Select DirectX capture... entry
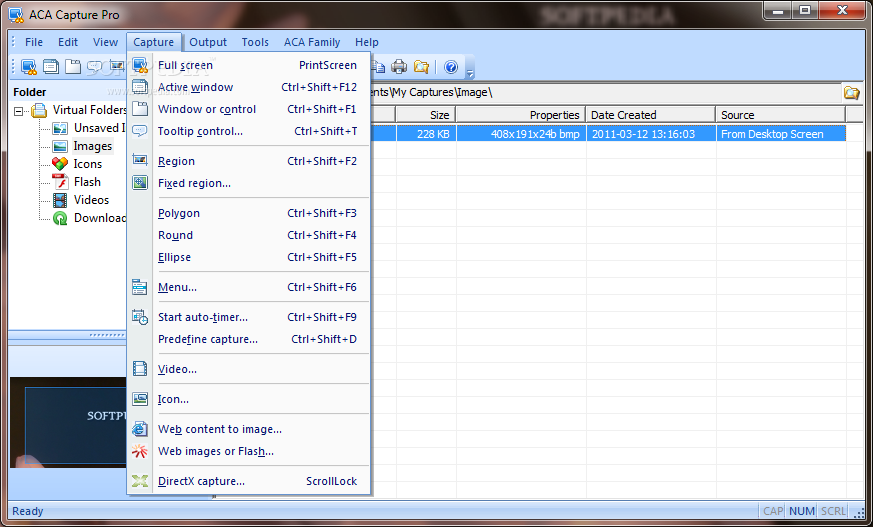 point(249,481)
